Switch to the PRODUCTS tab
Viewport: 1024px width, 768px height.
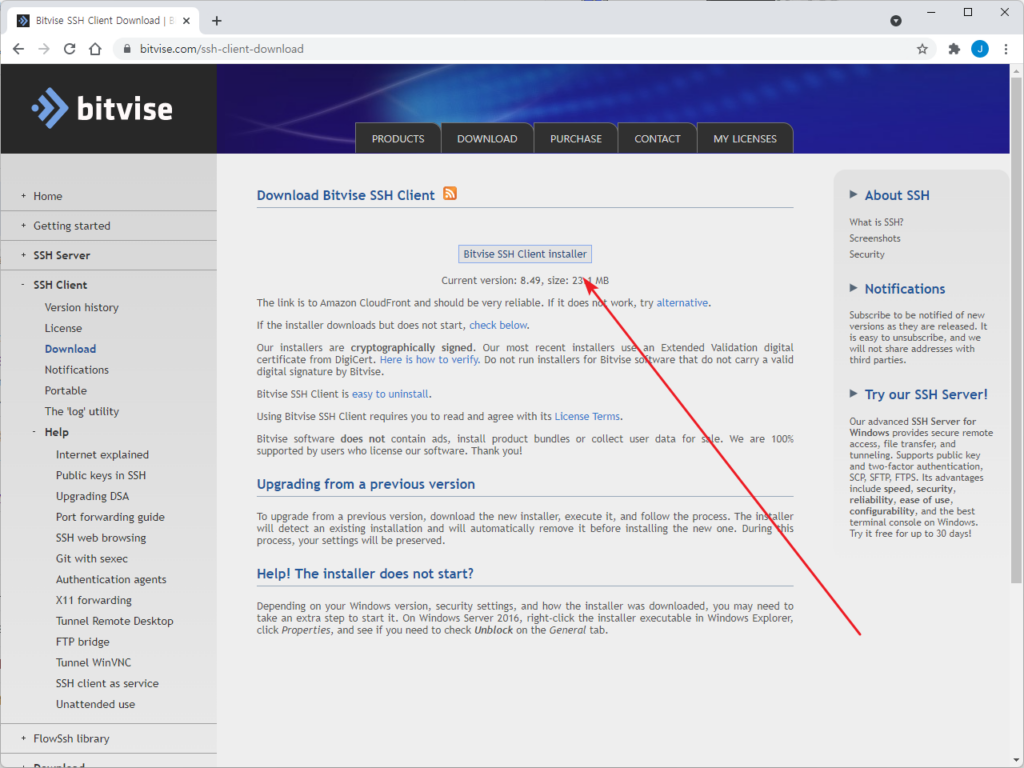397,137
